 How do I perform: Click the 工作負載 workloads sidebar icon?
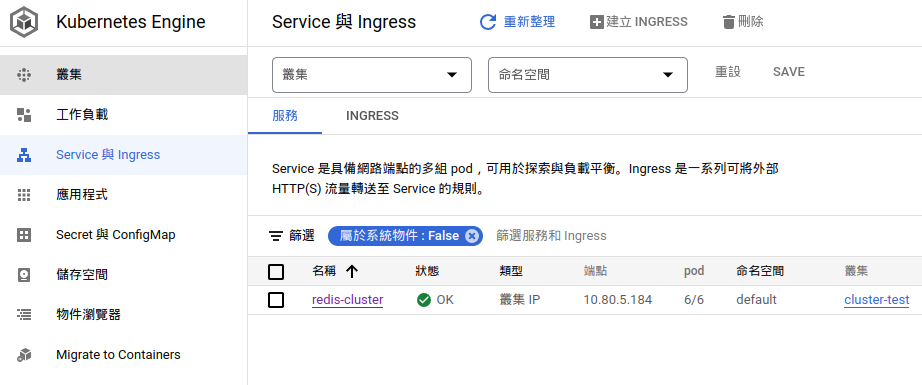coord(24,115)
